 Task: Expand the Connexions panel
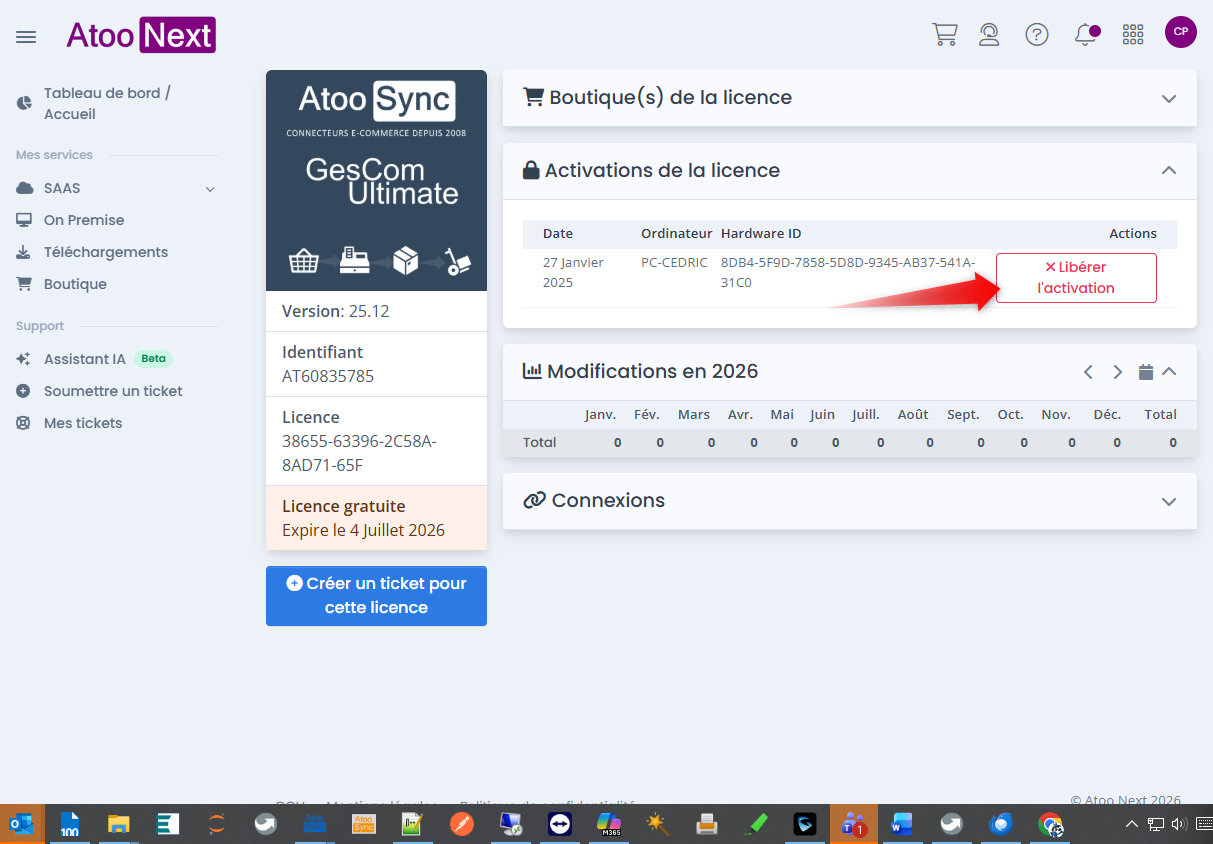coord(1168,502)
